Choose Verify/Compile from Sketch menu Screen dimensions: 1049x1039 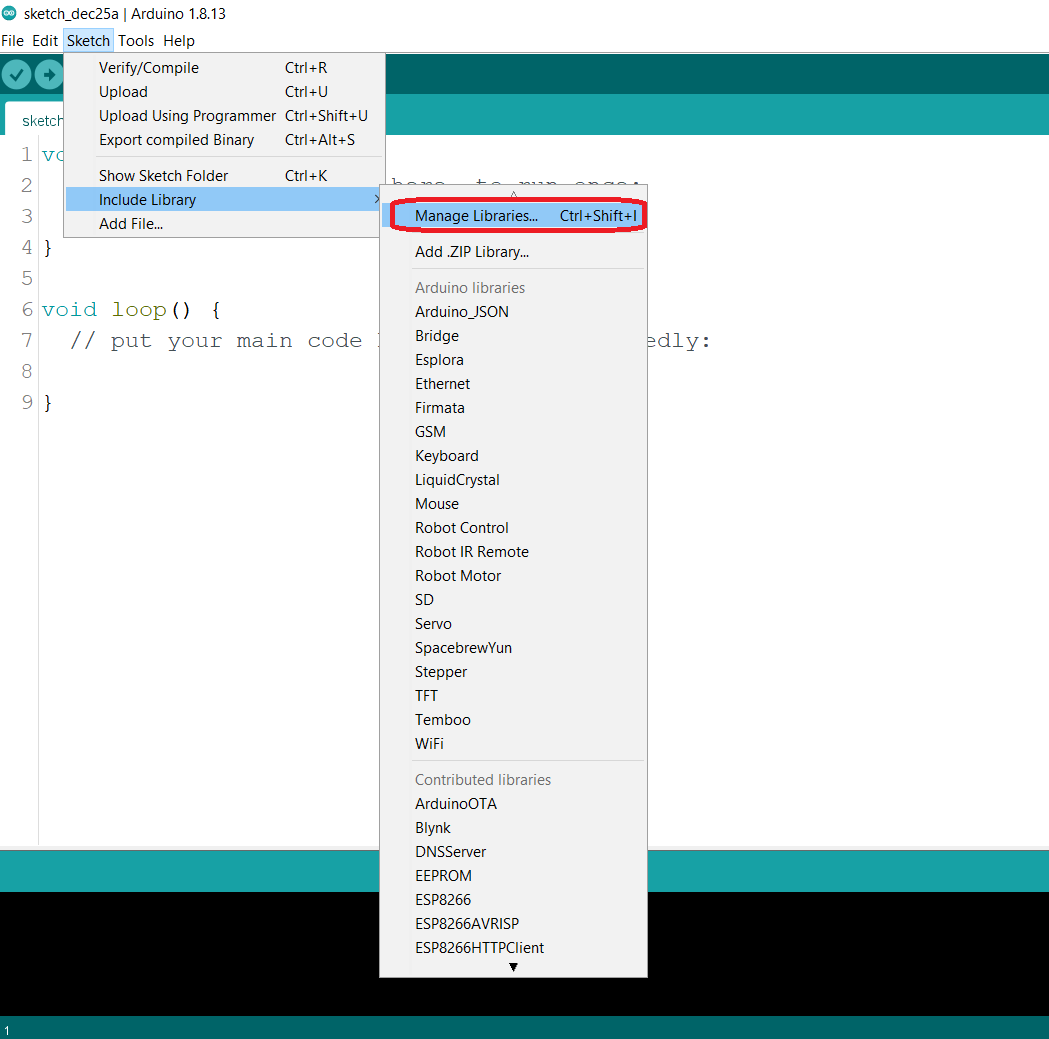[224, 68]
